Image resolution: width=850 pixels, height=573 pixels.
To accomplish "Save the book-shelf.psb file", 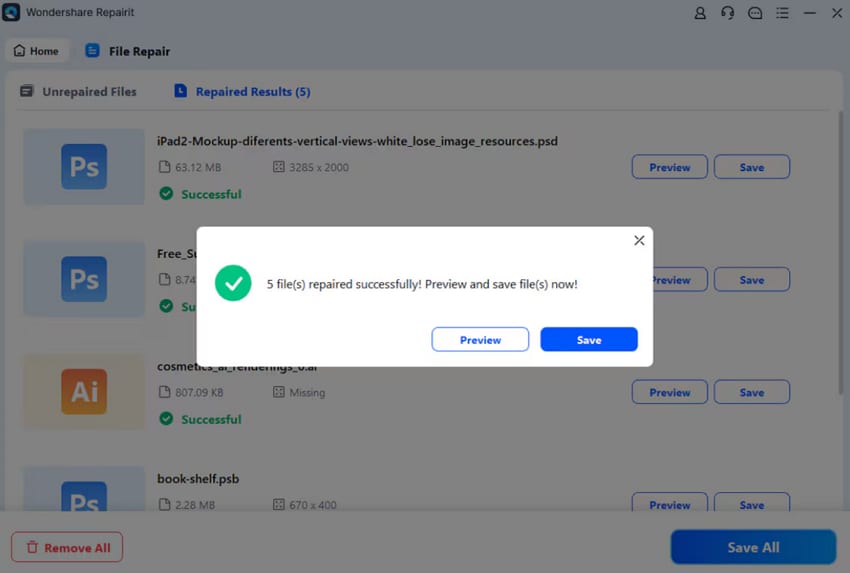I will tap(751, 503).
